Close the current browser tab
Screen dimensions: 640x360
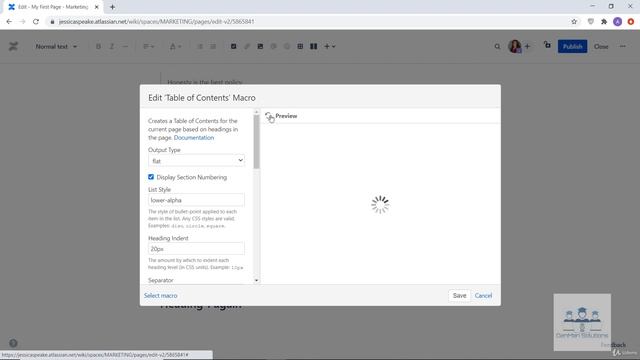[97, 7]
